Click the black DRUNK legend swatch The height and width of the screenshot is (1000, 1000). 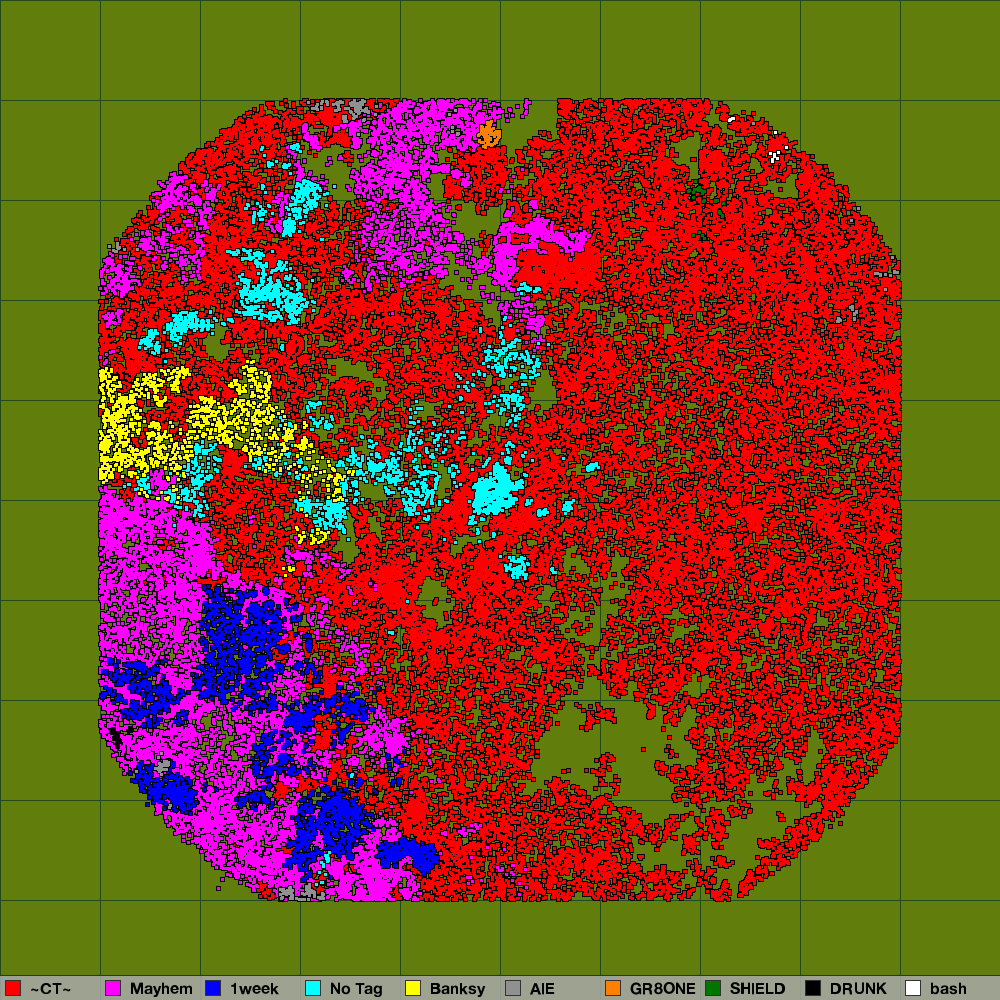point(813,988)
